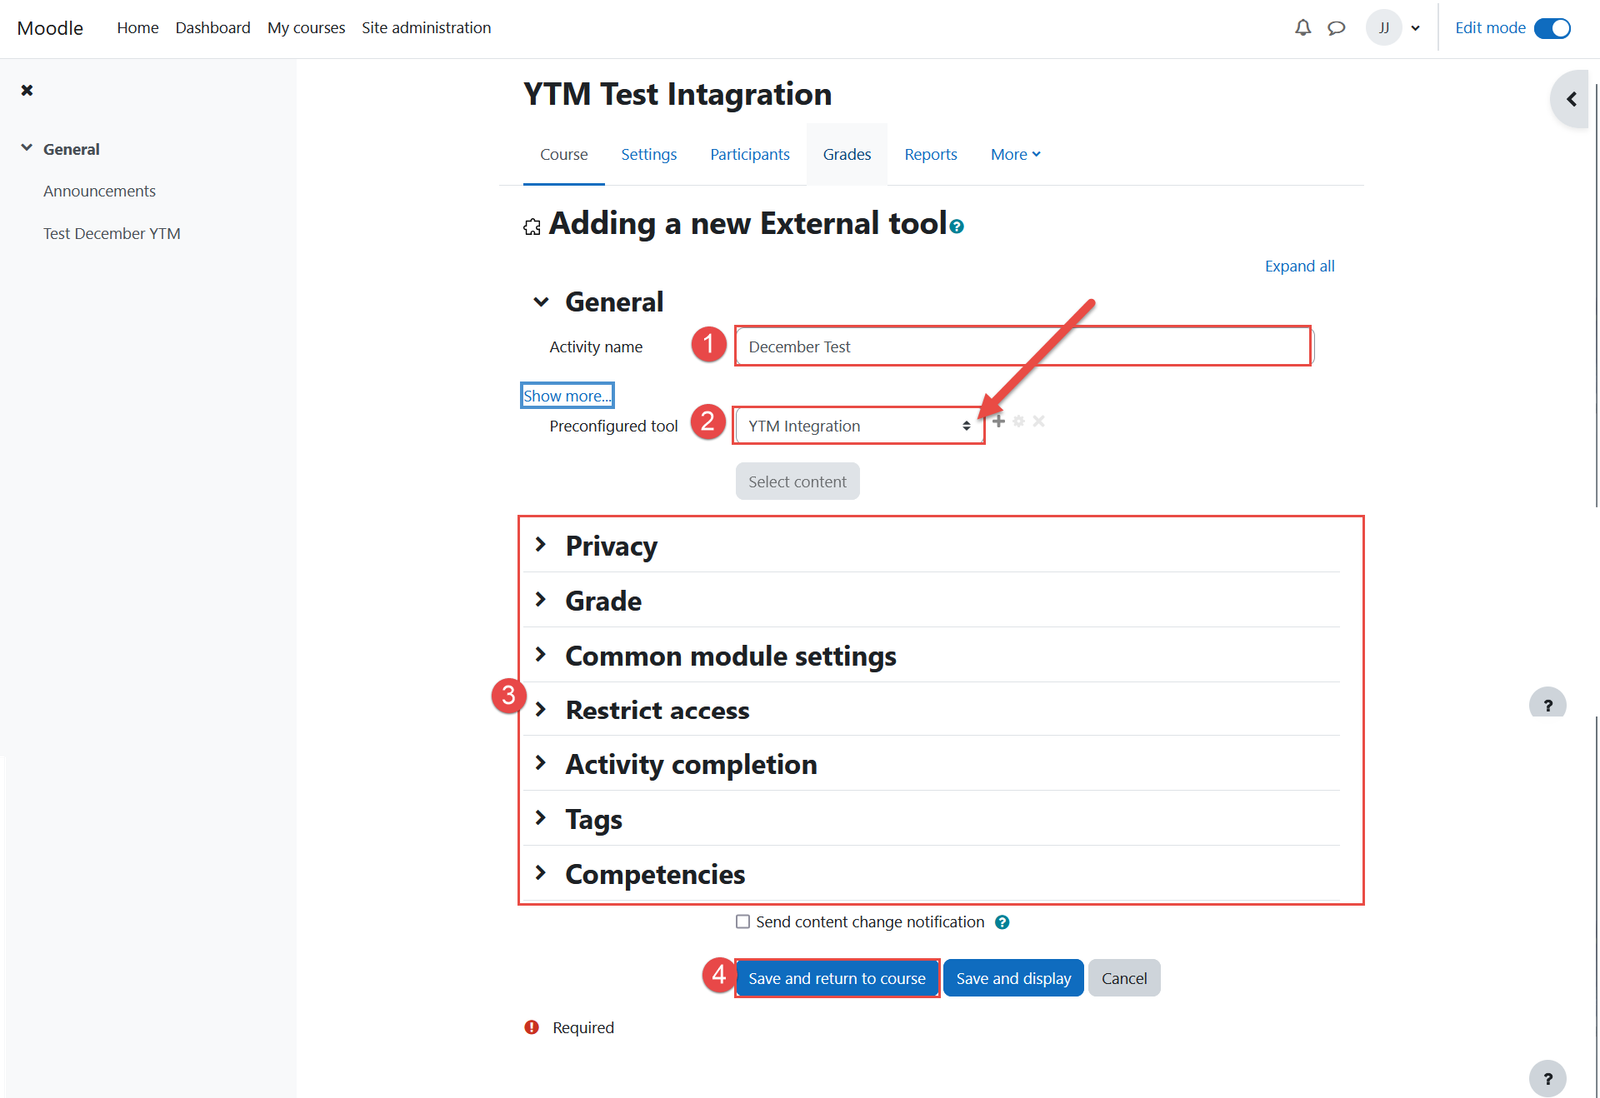Click the Activity name text field
The width and height of the screenshot is (1600, 1098).
click(1023, 347)
